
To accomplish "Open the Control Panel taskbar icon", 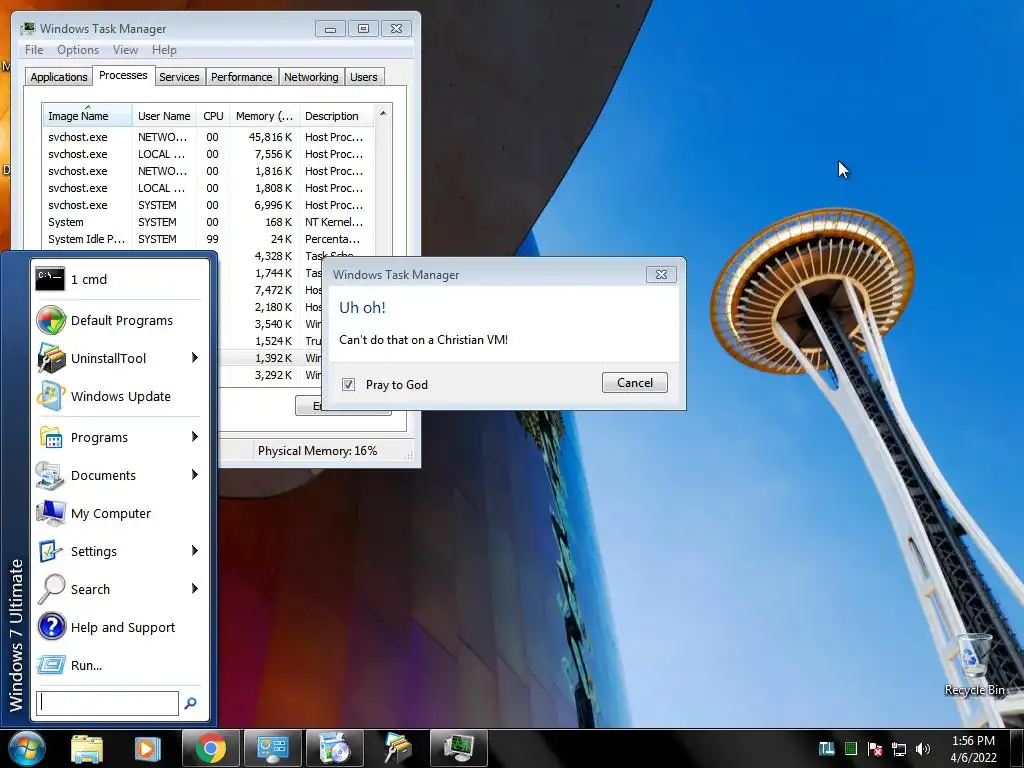I will pos(272,749).
